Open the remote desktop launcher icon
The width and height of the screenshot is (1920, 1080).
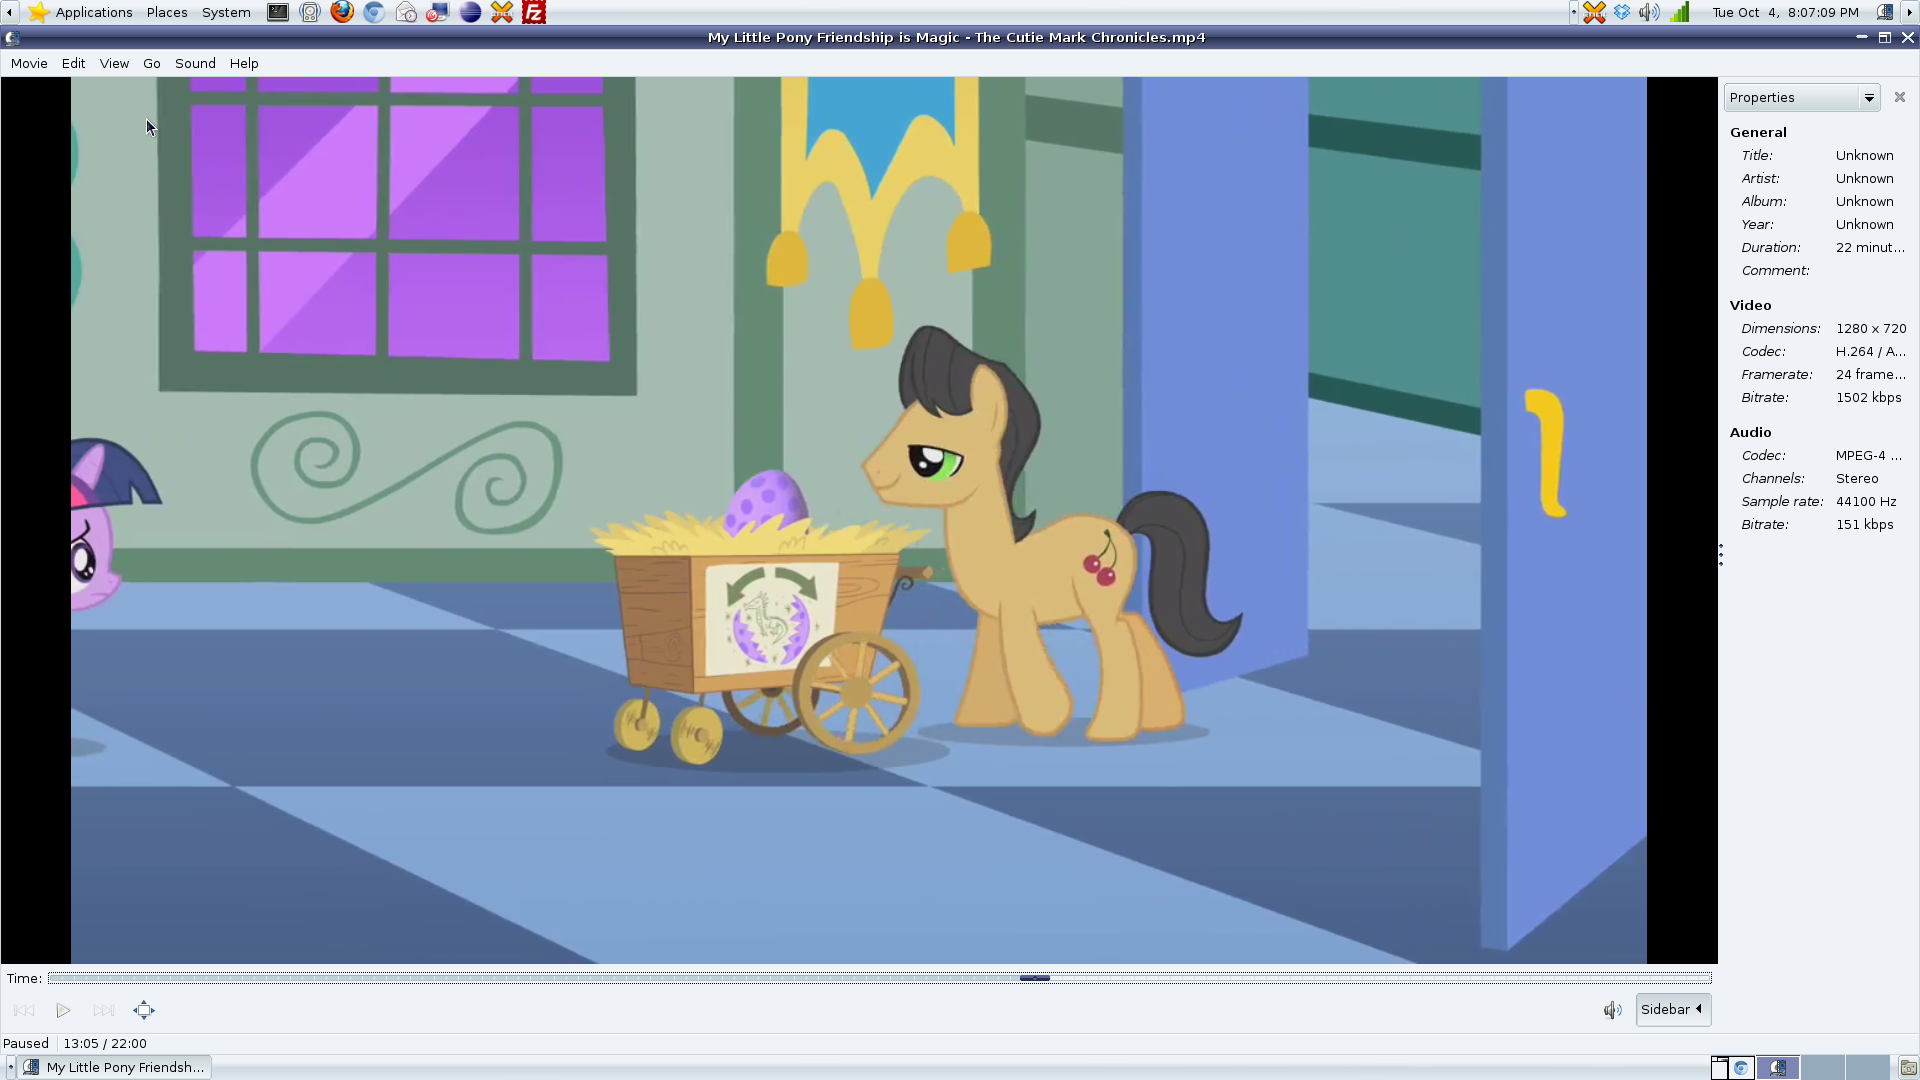tap(438, 12)
